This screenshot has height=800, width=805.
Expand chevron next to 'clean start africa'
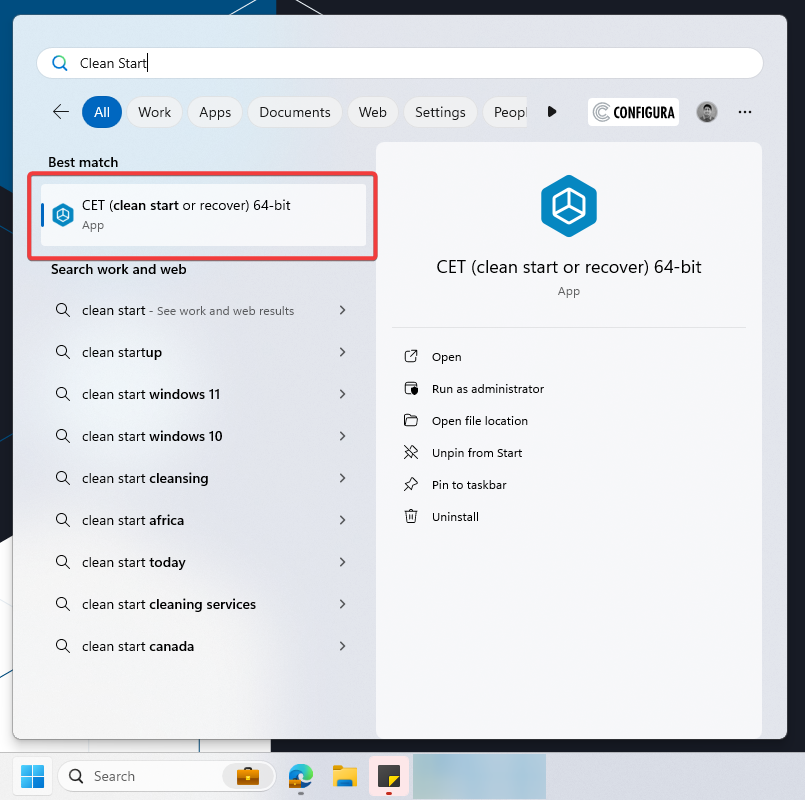pos(342,520)
